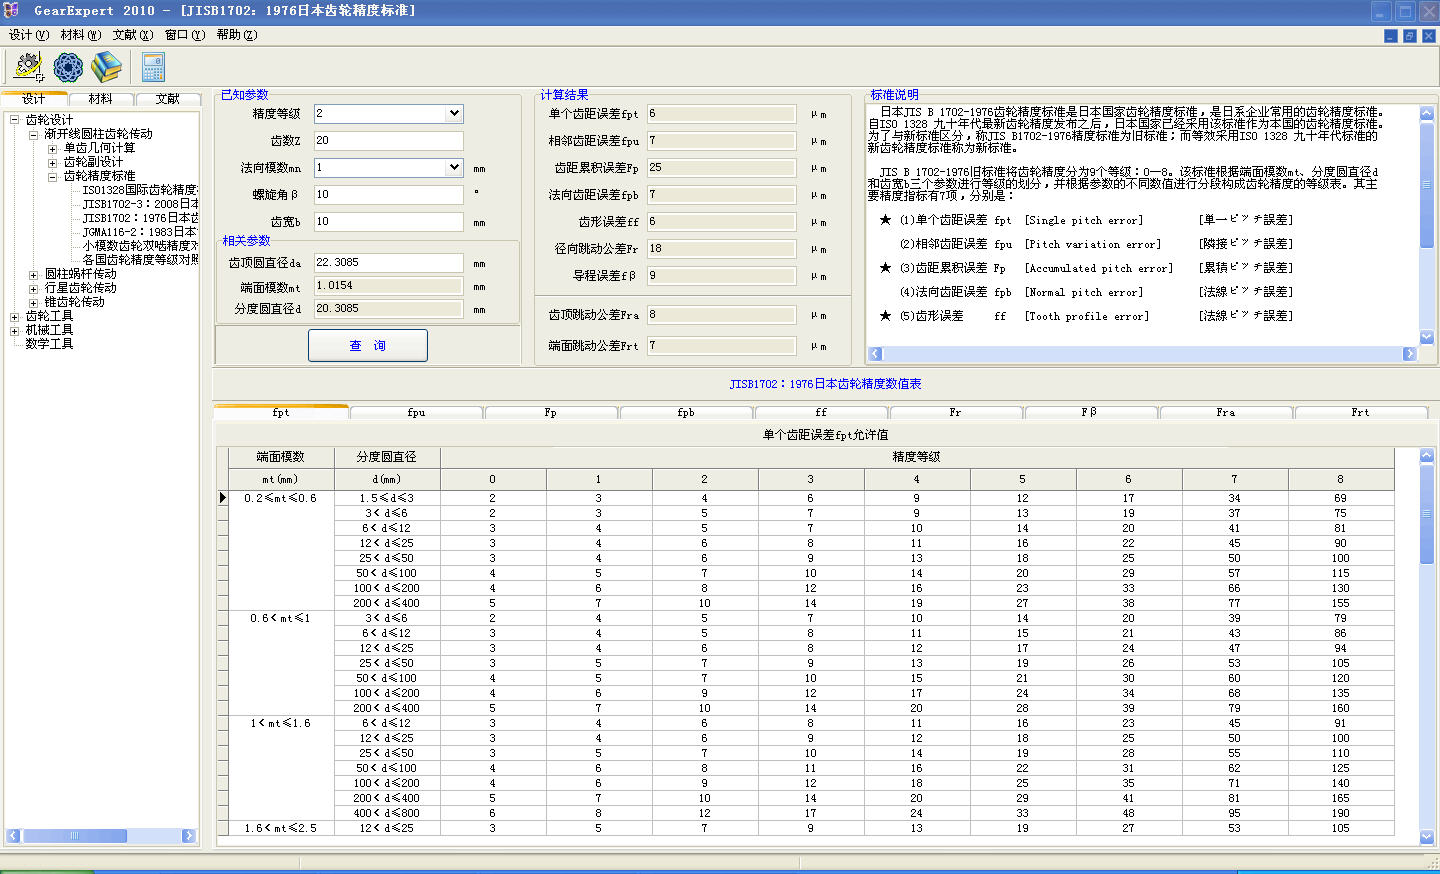The width and height of the screenshot is (1440, 874).
Task: Click the 齿顶圆直径da field
Action: [x=388, y=263]
